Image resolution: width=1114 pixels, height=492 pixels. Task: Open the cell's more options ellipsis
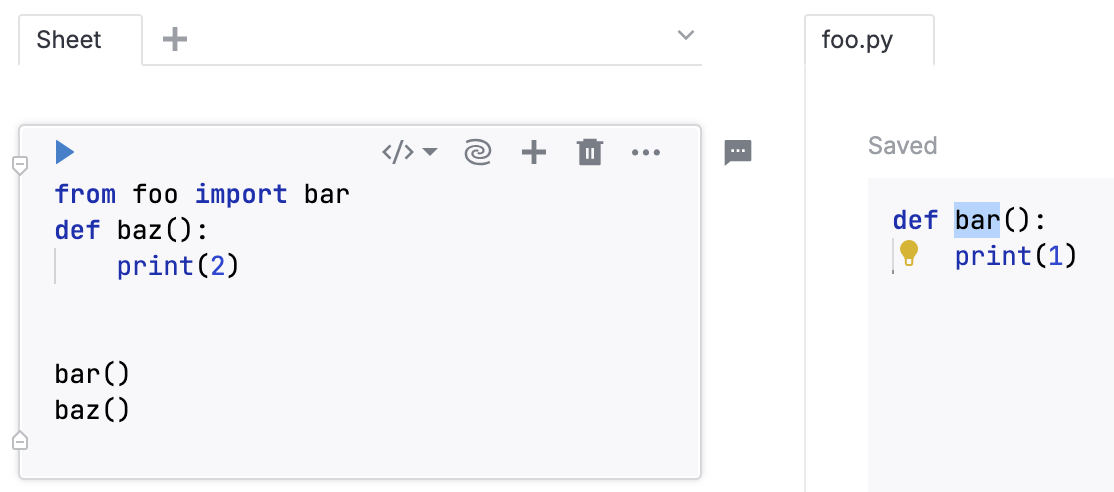(646, 152)
